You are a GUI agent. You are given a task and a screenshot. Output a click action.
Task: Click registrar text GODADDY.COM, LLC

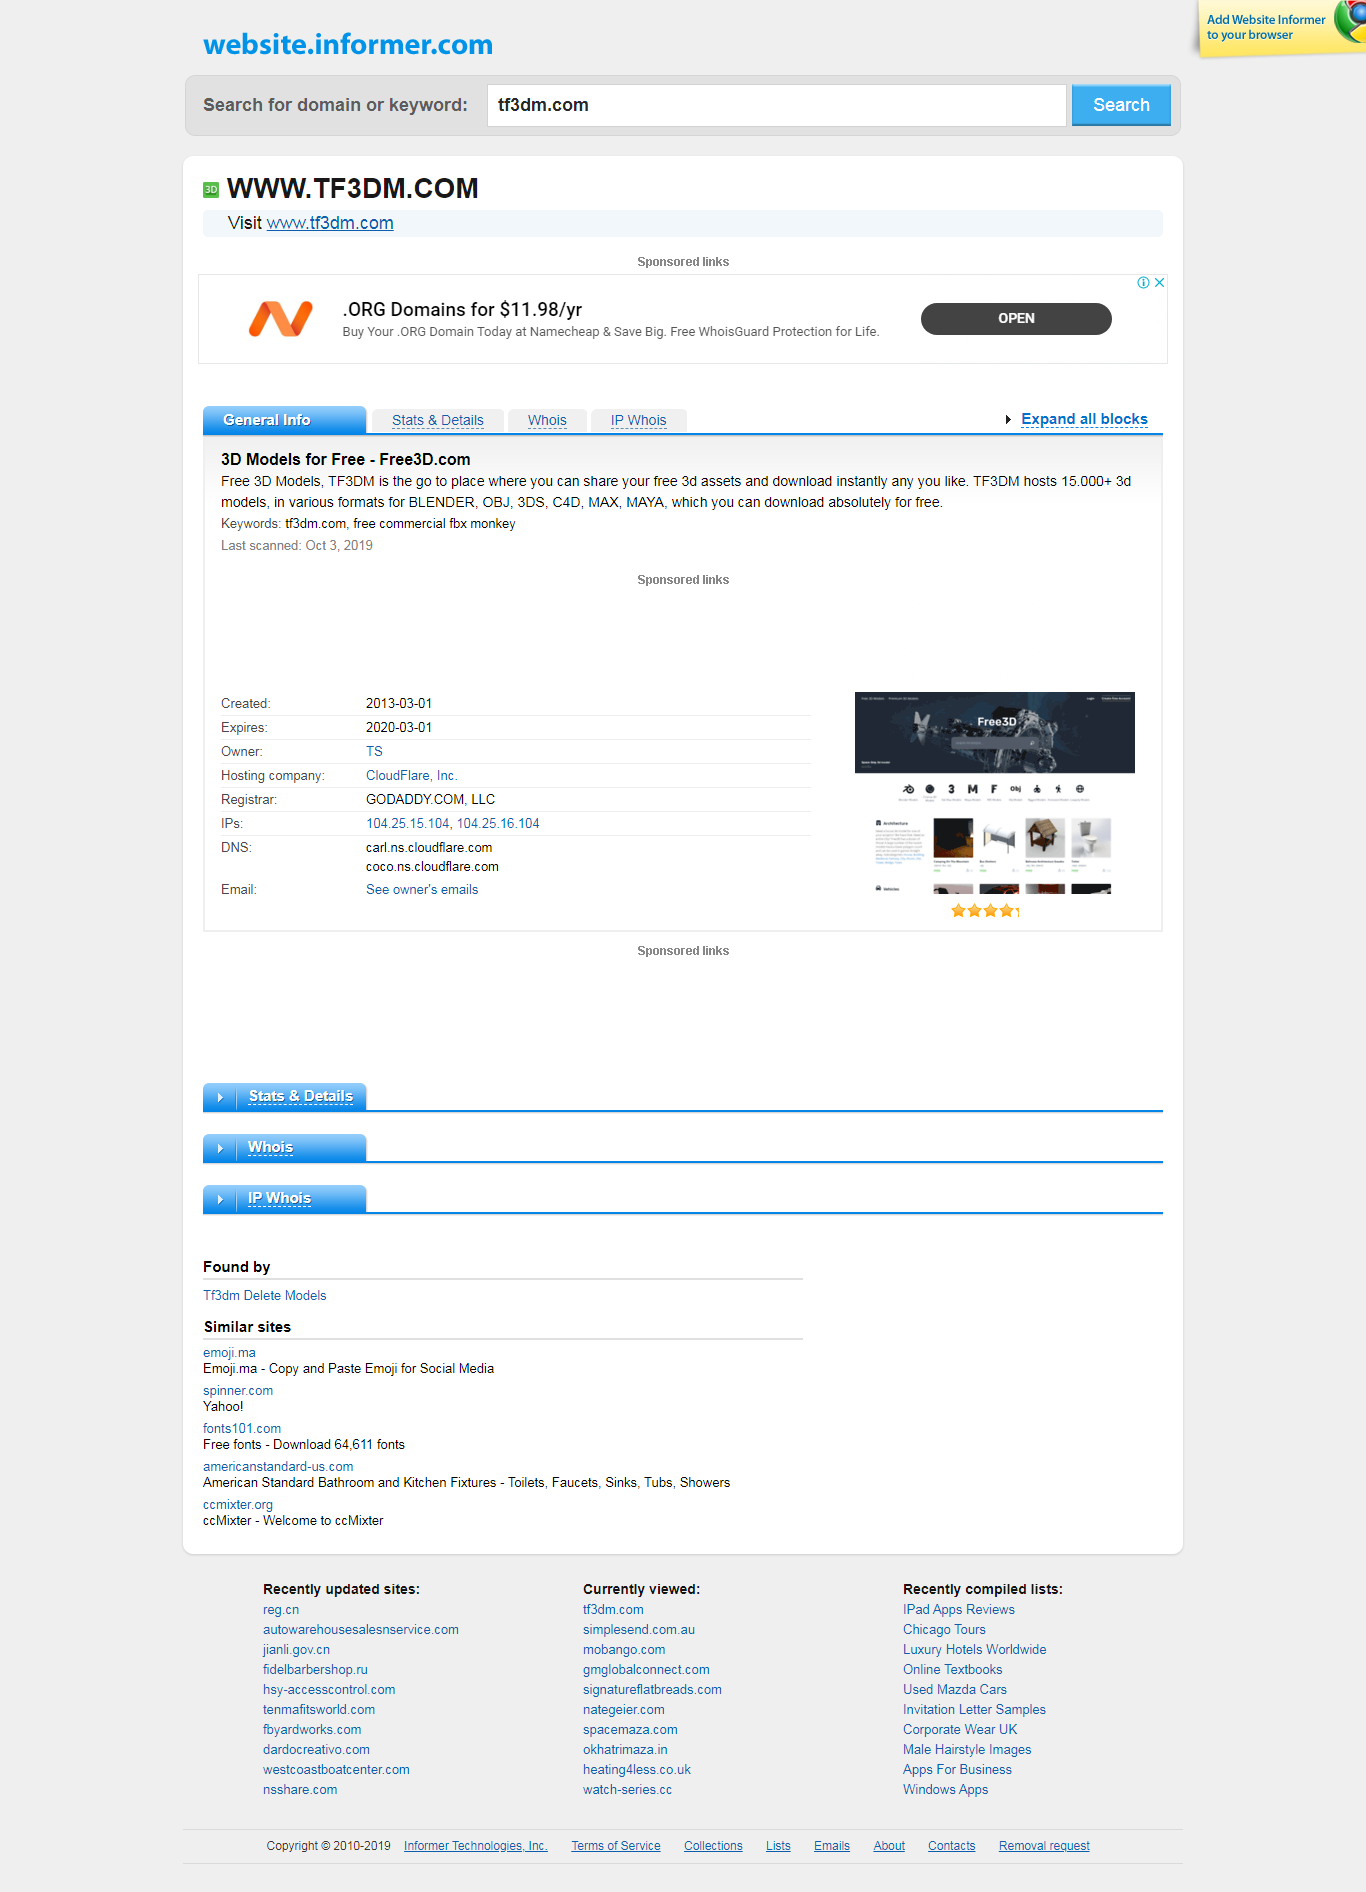[x=430, y=800]
